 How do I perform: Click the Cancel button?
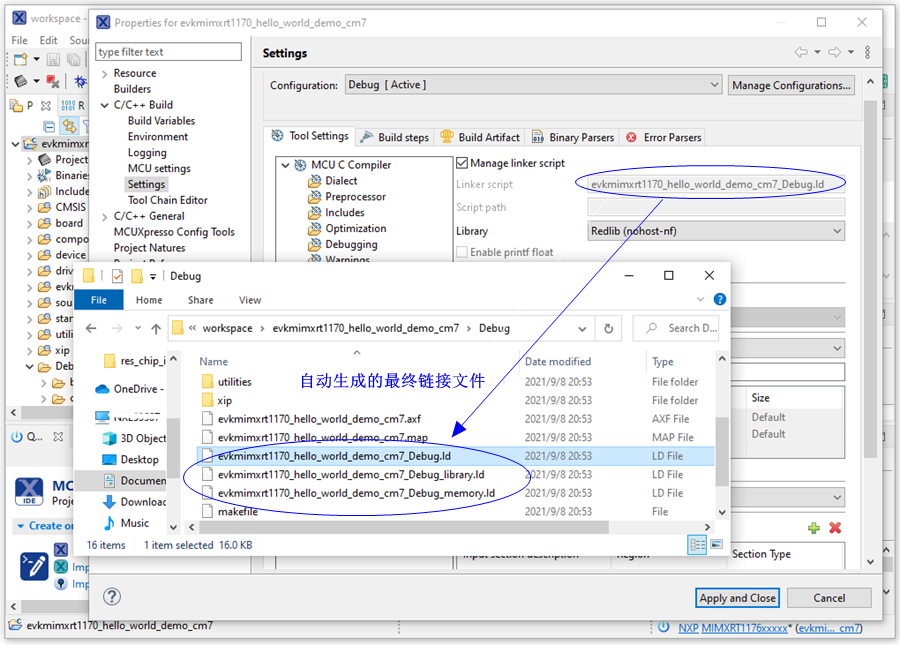coord(829,598)
